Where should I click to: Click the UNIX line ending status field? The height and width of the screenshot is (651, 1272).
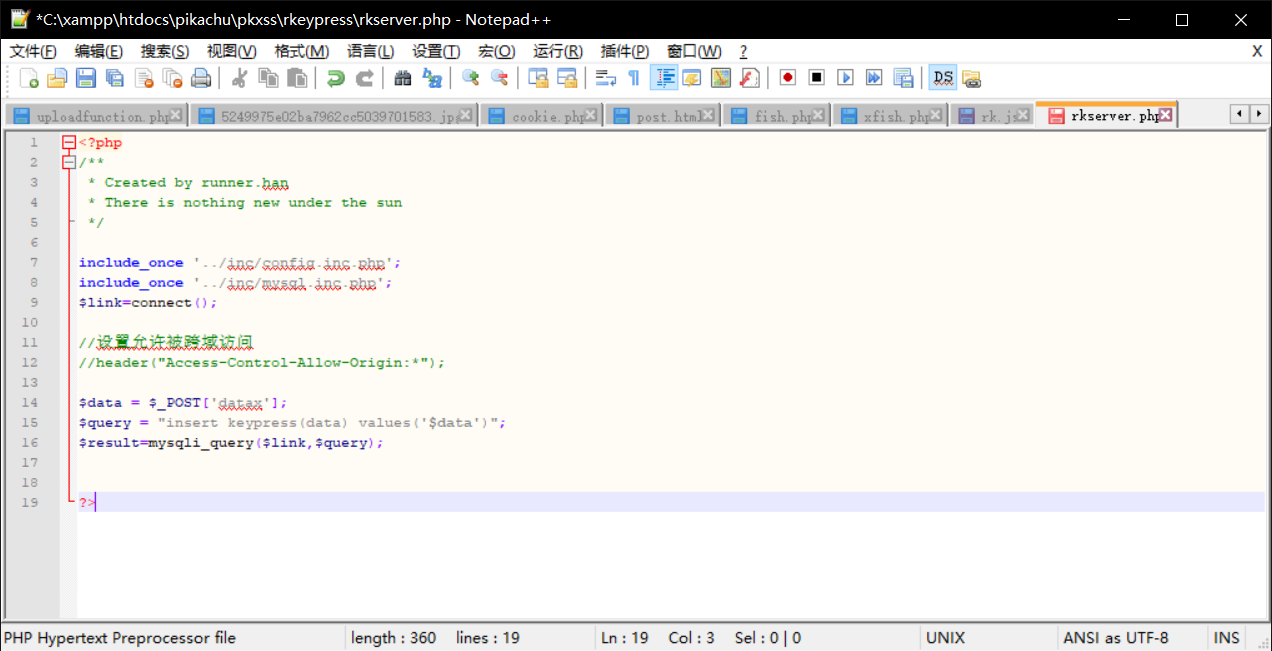(945, 638)
